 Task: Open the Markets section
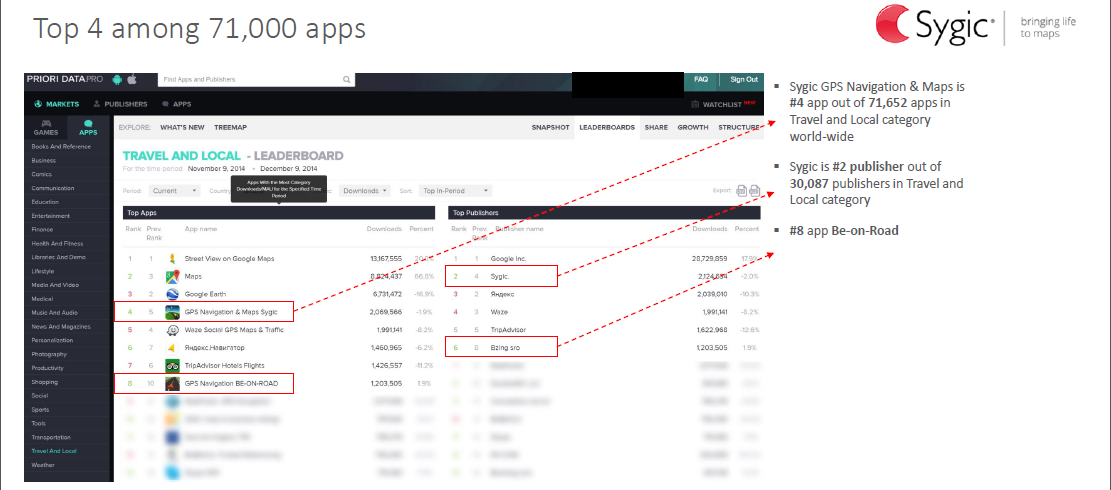(x=57, y=104)
